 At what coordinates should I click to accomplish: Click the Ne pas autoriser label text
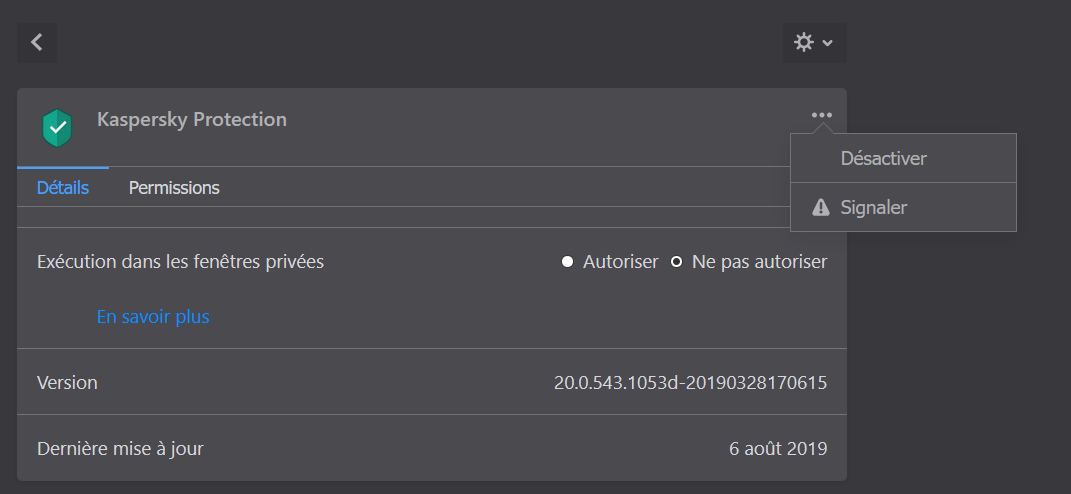759,262
